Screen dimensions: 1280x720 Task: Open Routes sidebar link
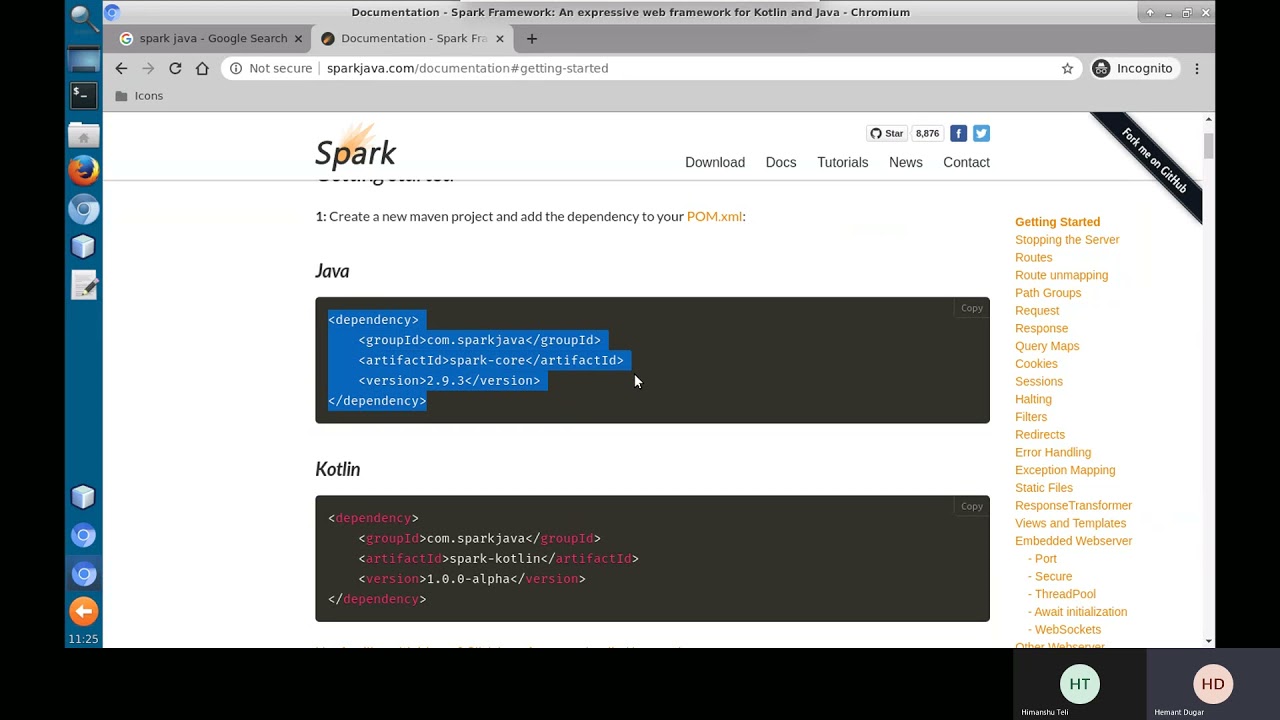coord(1033,257)
